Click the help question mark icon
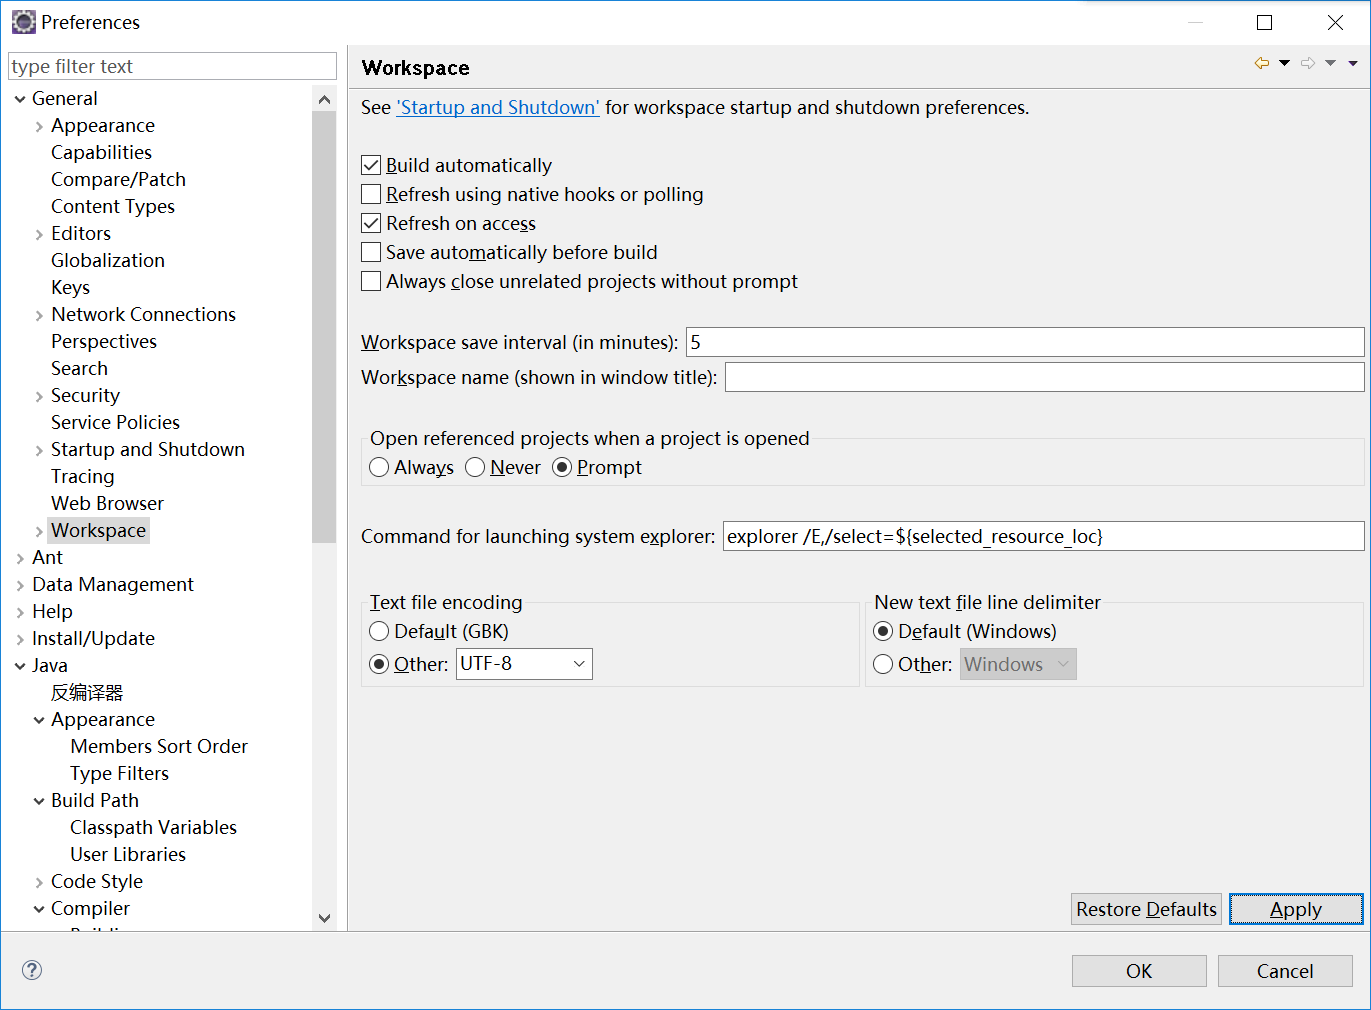1371x1010 pixels. (32, 969)
